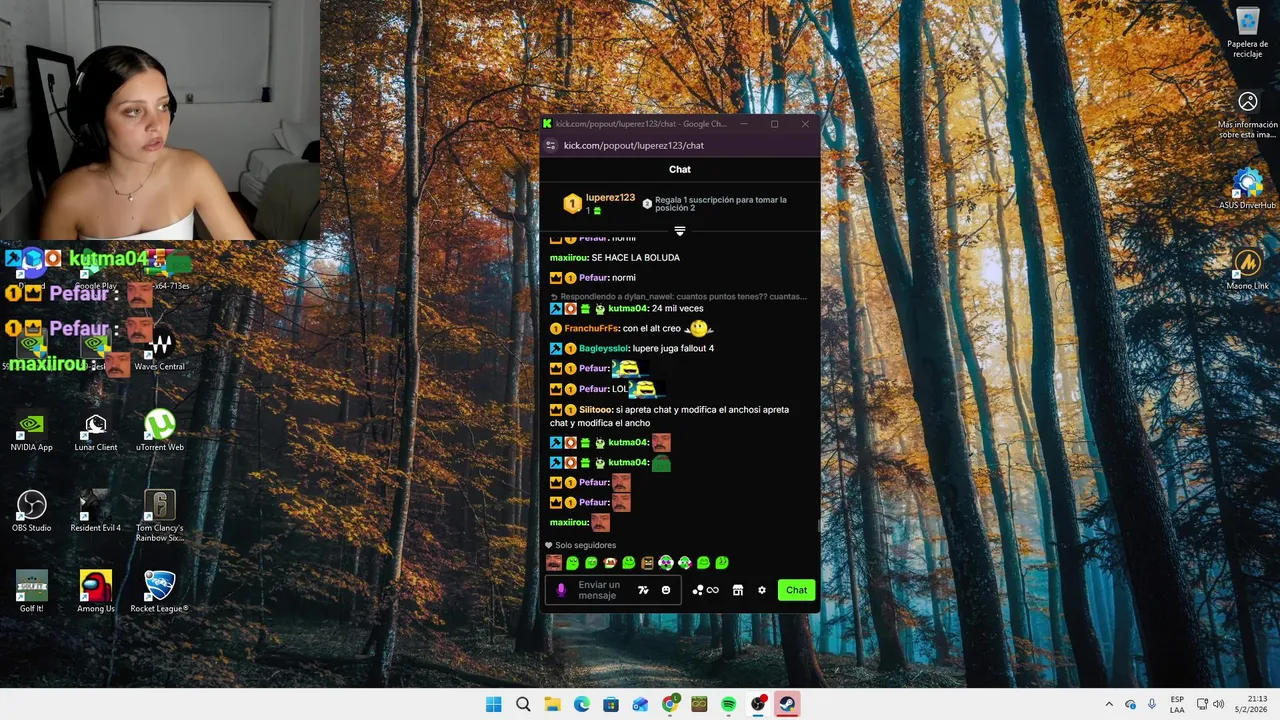This screenshot has height=720, width=1280.
Task: Switch to OBS Studio in taskbar
Action: (x=758, y=704)
